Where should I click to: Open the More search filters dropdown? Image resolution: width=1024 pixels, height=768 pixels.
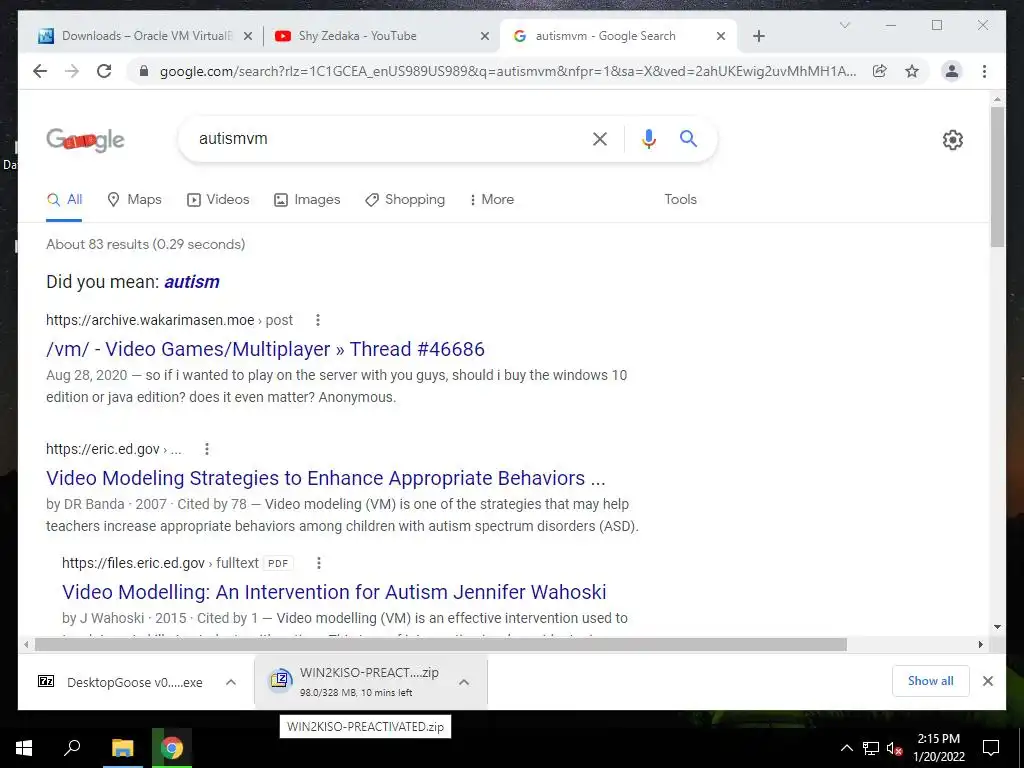click(x=492, y=199)
